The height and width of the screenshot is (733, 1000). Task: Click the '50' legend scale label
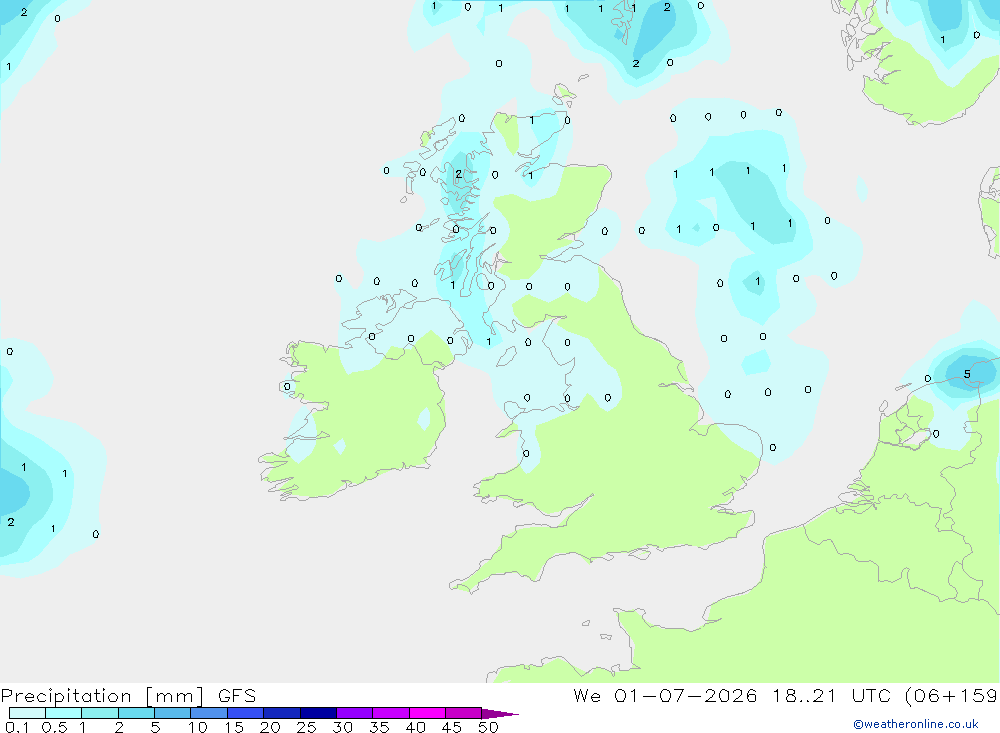488,727
